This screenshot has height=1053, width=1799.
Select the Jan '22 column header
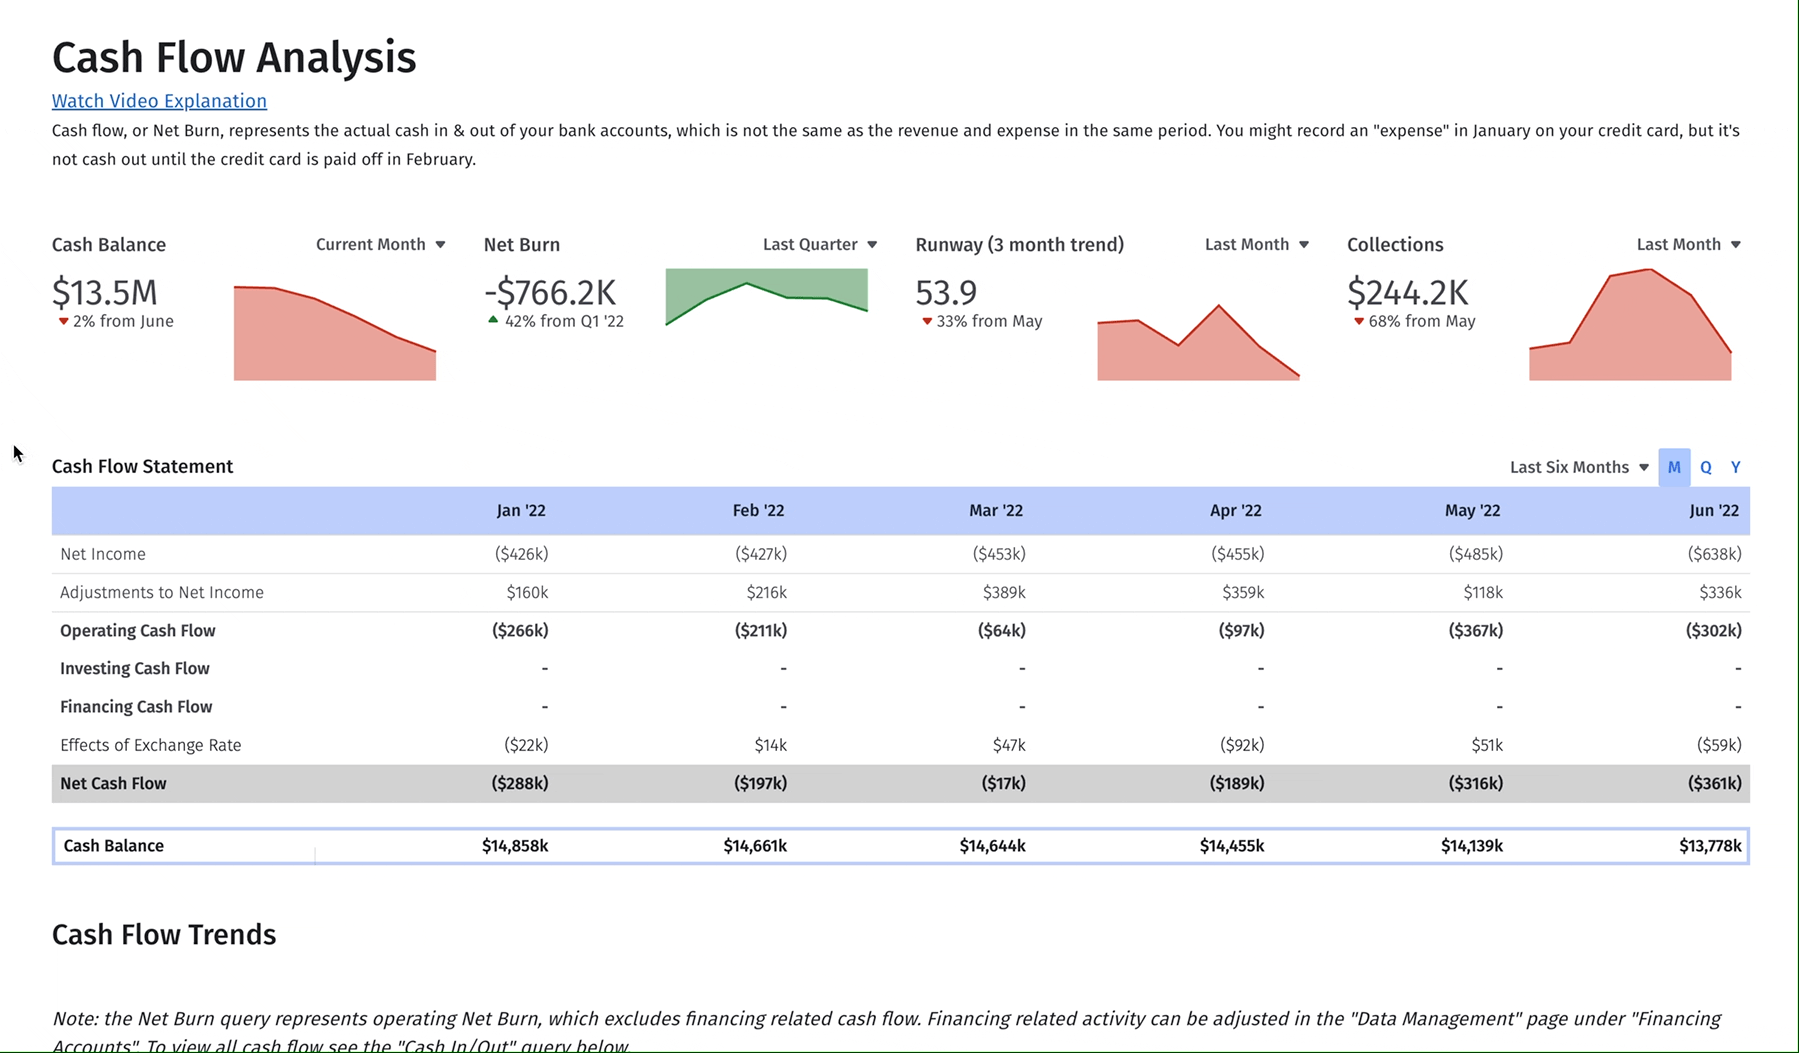[521, 511]
